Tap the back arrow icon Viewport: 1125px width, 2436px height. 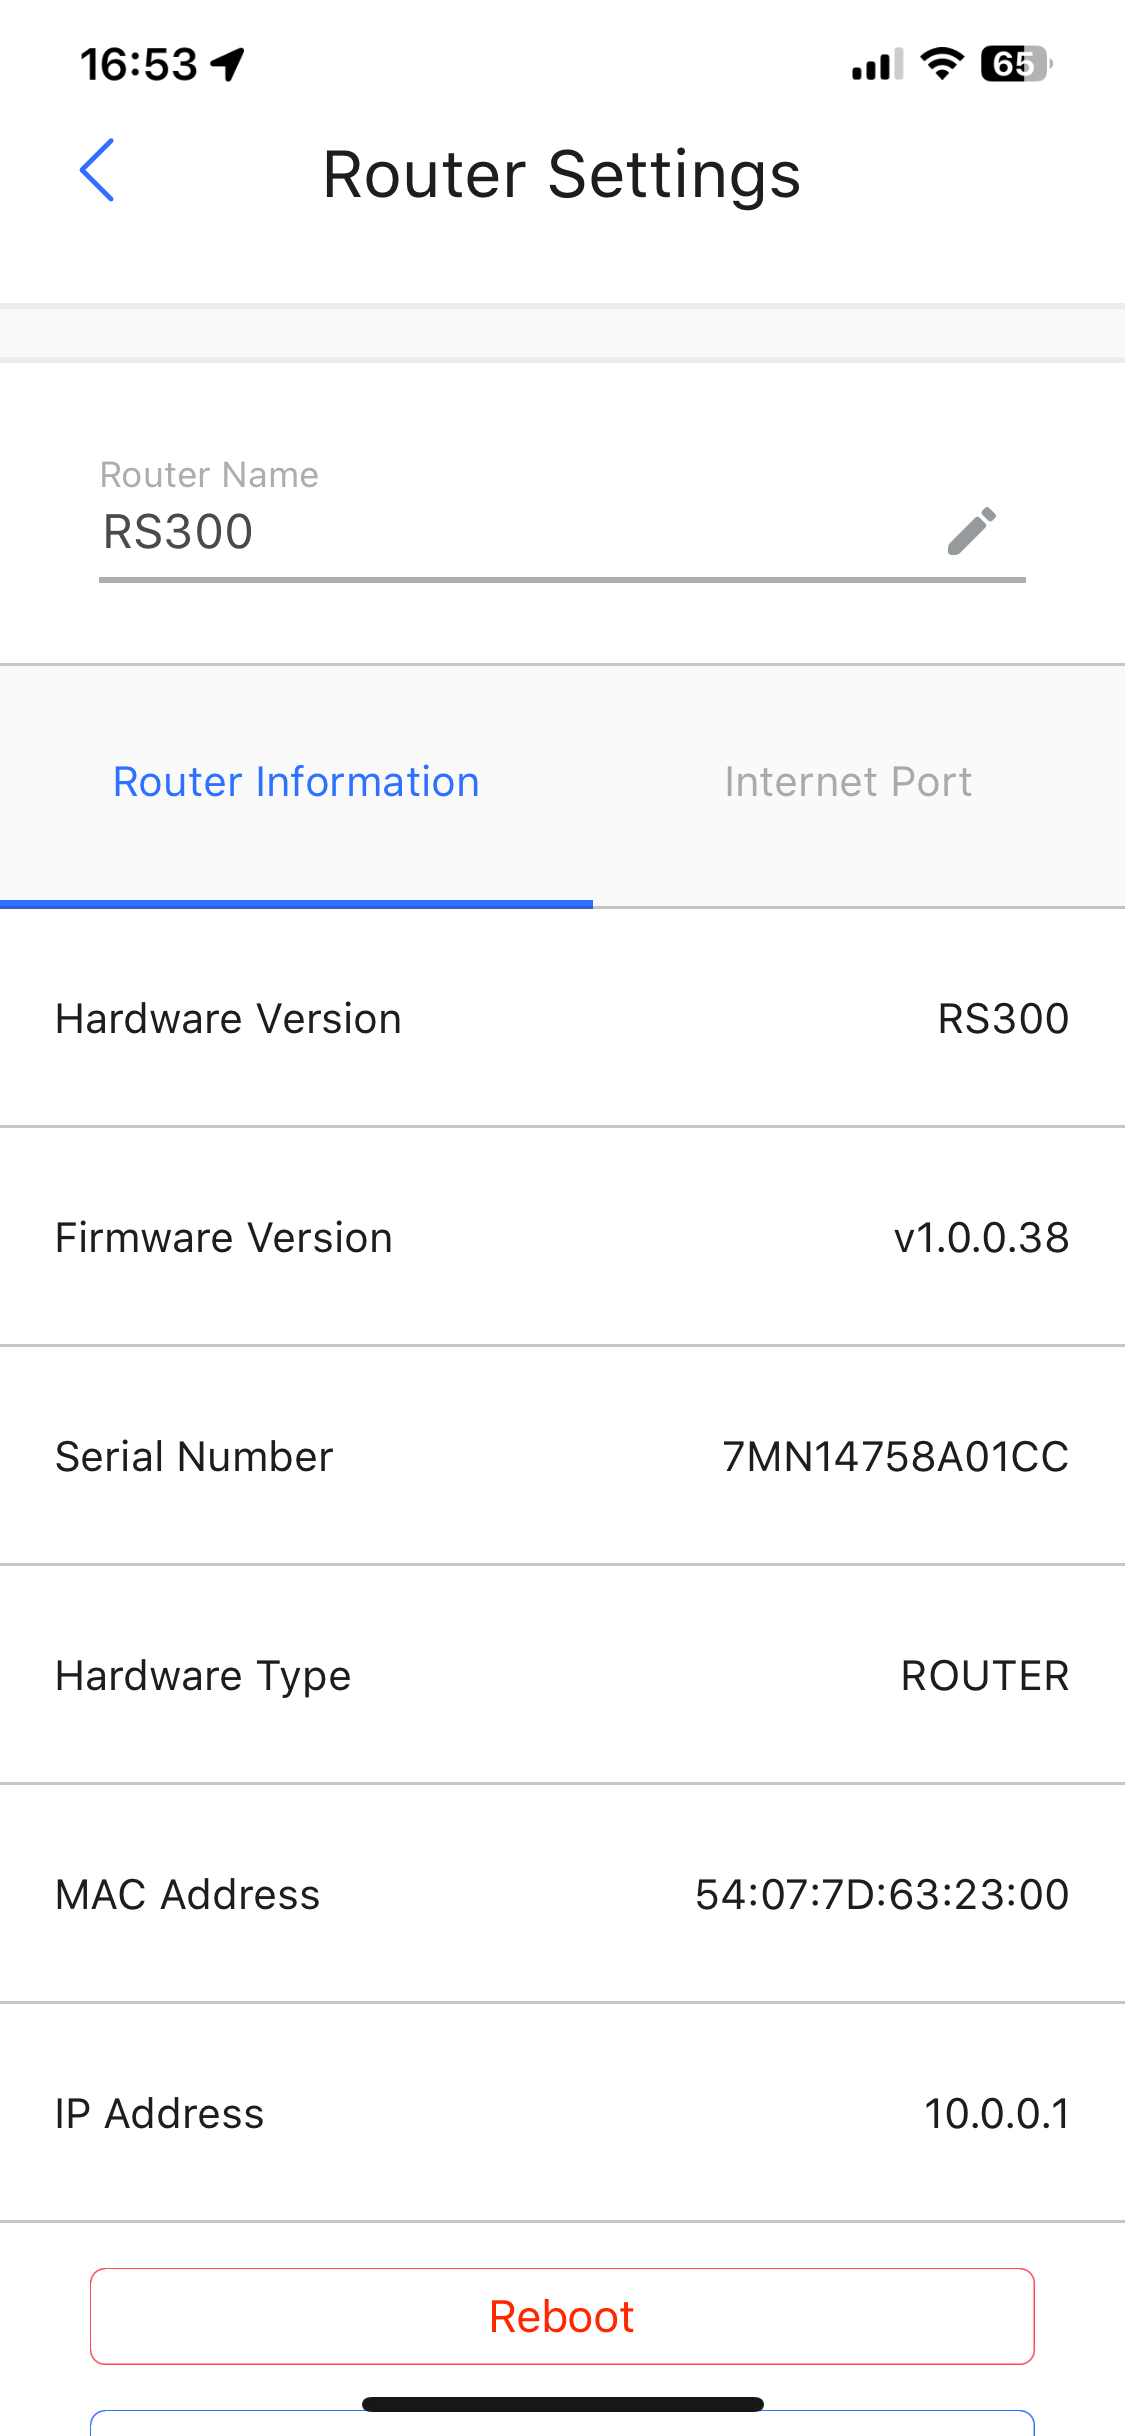[x=97, y=171]
